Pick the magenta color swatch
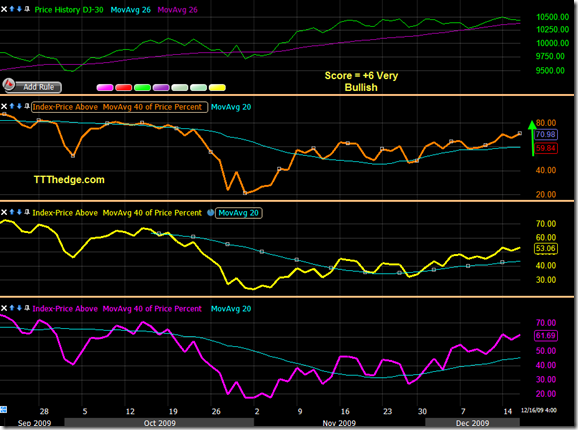This screenshot has width=578, height=430. click(x=105, y=87)
